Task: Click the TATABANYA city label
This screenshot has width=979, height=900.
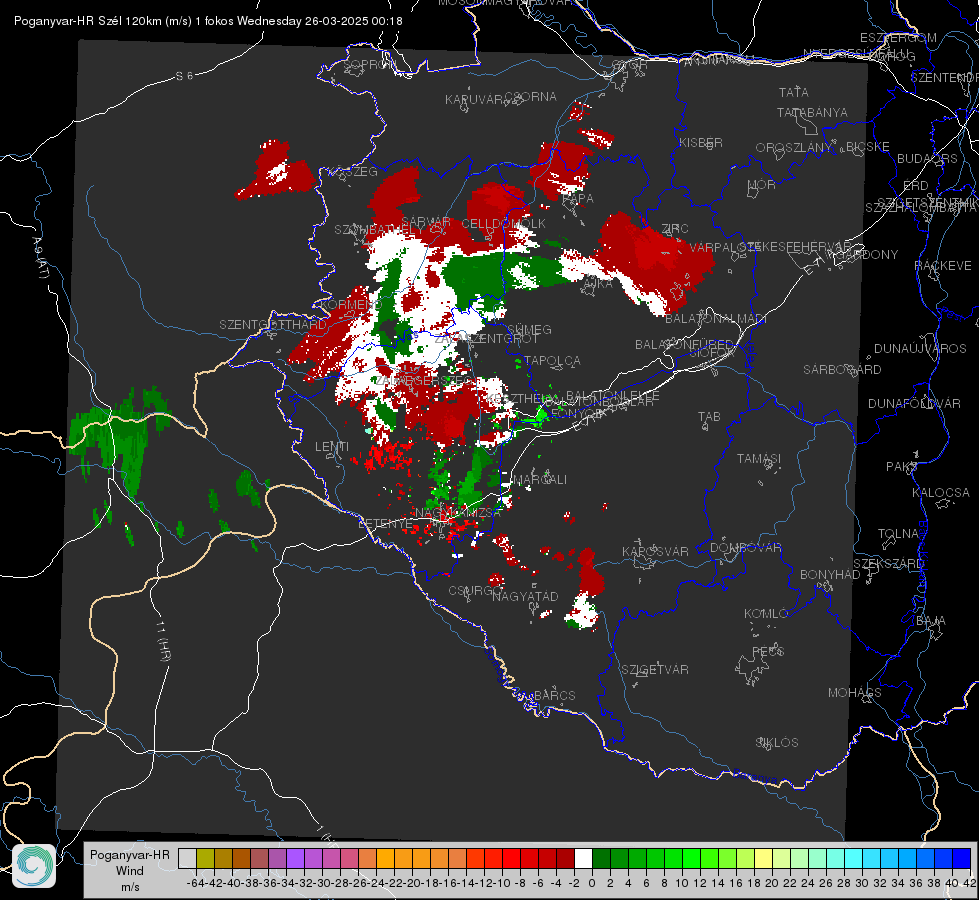Action: [x=812, y=112]
